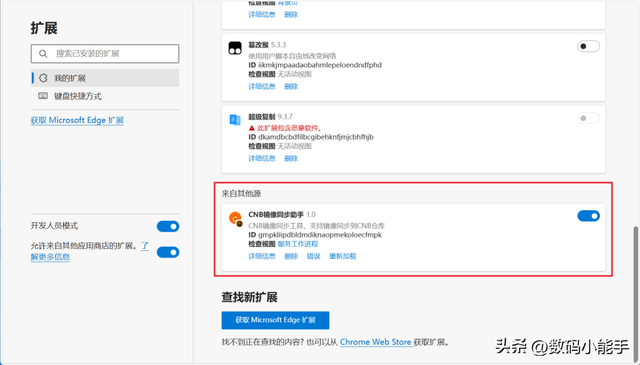Open 获取 Microsoft Edge 扩展 sidebar link
640x365 pixels.
77,120
